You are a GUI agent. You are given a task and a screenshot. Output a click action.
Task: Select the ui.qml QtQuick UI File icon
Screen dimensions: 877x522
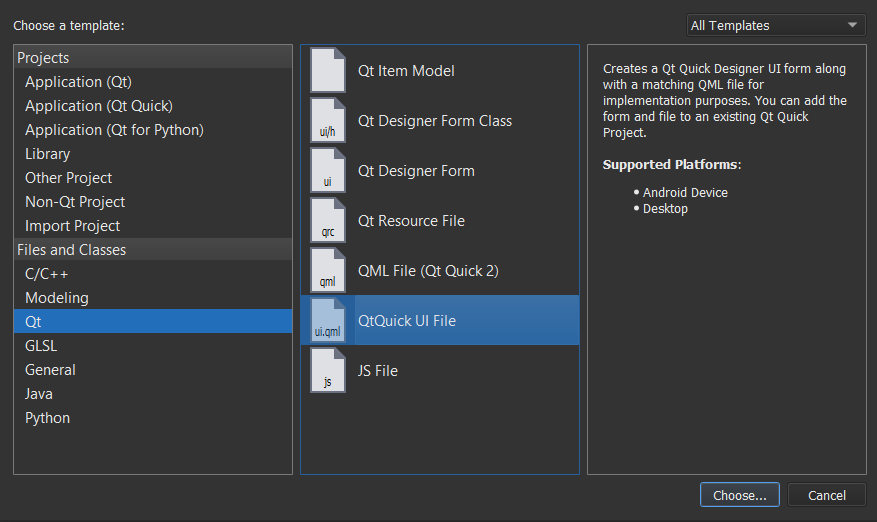[328, 321]
